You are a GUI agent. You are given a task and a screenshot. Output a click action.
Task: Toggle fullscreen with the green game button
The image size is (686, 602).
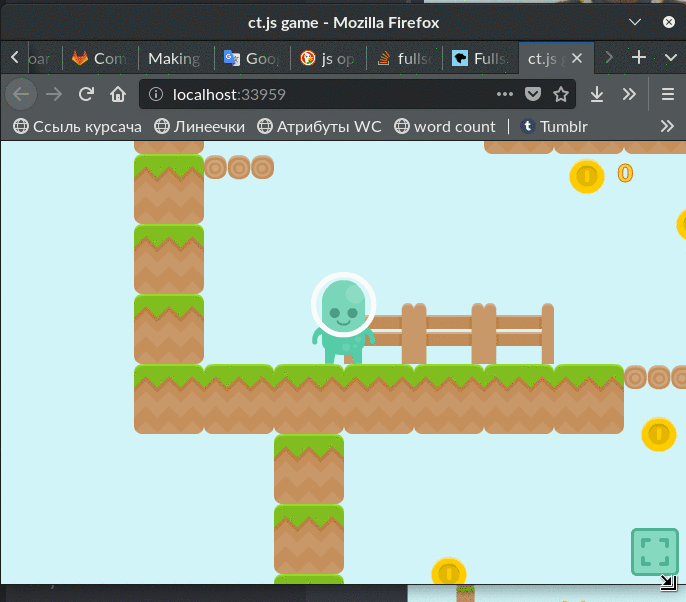click(x=654, y=552)
